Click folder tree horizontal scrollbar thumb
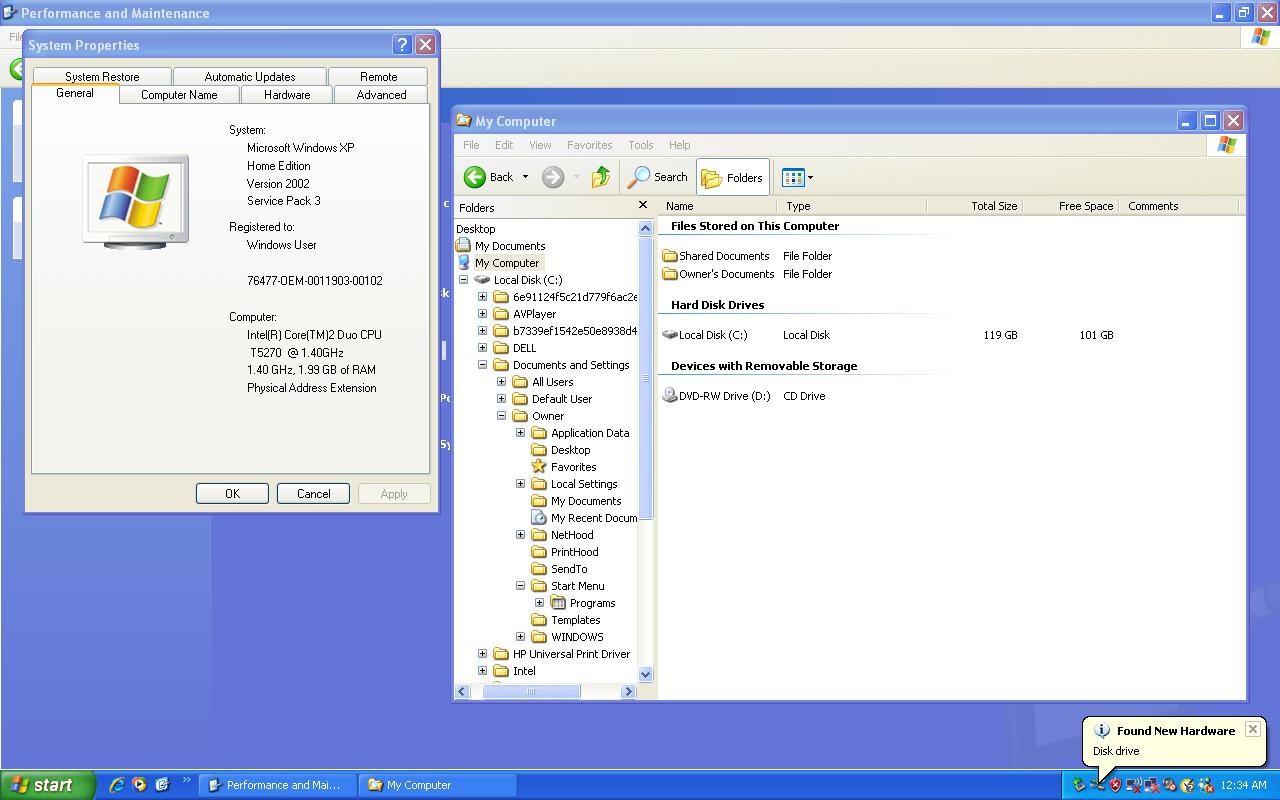Screen dimensions: 1280x800 click(x=531, y=691)
